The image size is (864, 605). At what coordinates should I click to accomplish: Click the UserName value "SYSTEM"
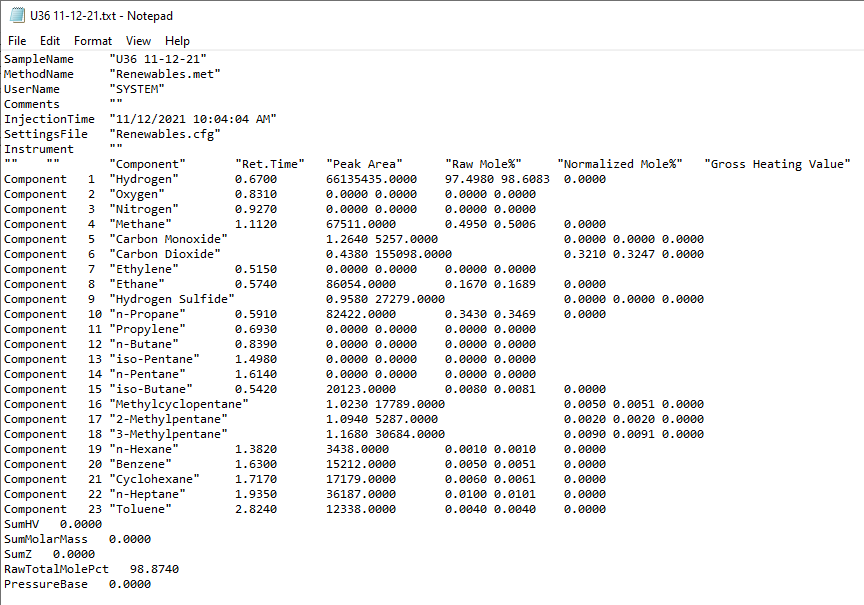[x=137, y=89]
